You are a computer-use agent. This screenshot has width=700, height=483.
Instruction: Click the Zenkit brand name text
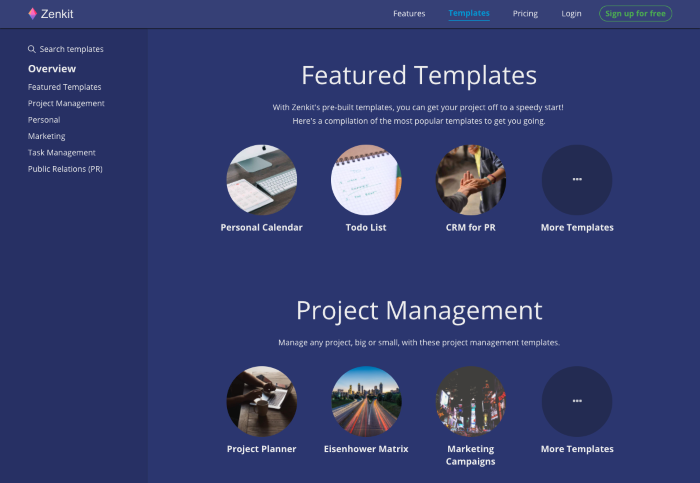pos(57,14)
